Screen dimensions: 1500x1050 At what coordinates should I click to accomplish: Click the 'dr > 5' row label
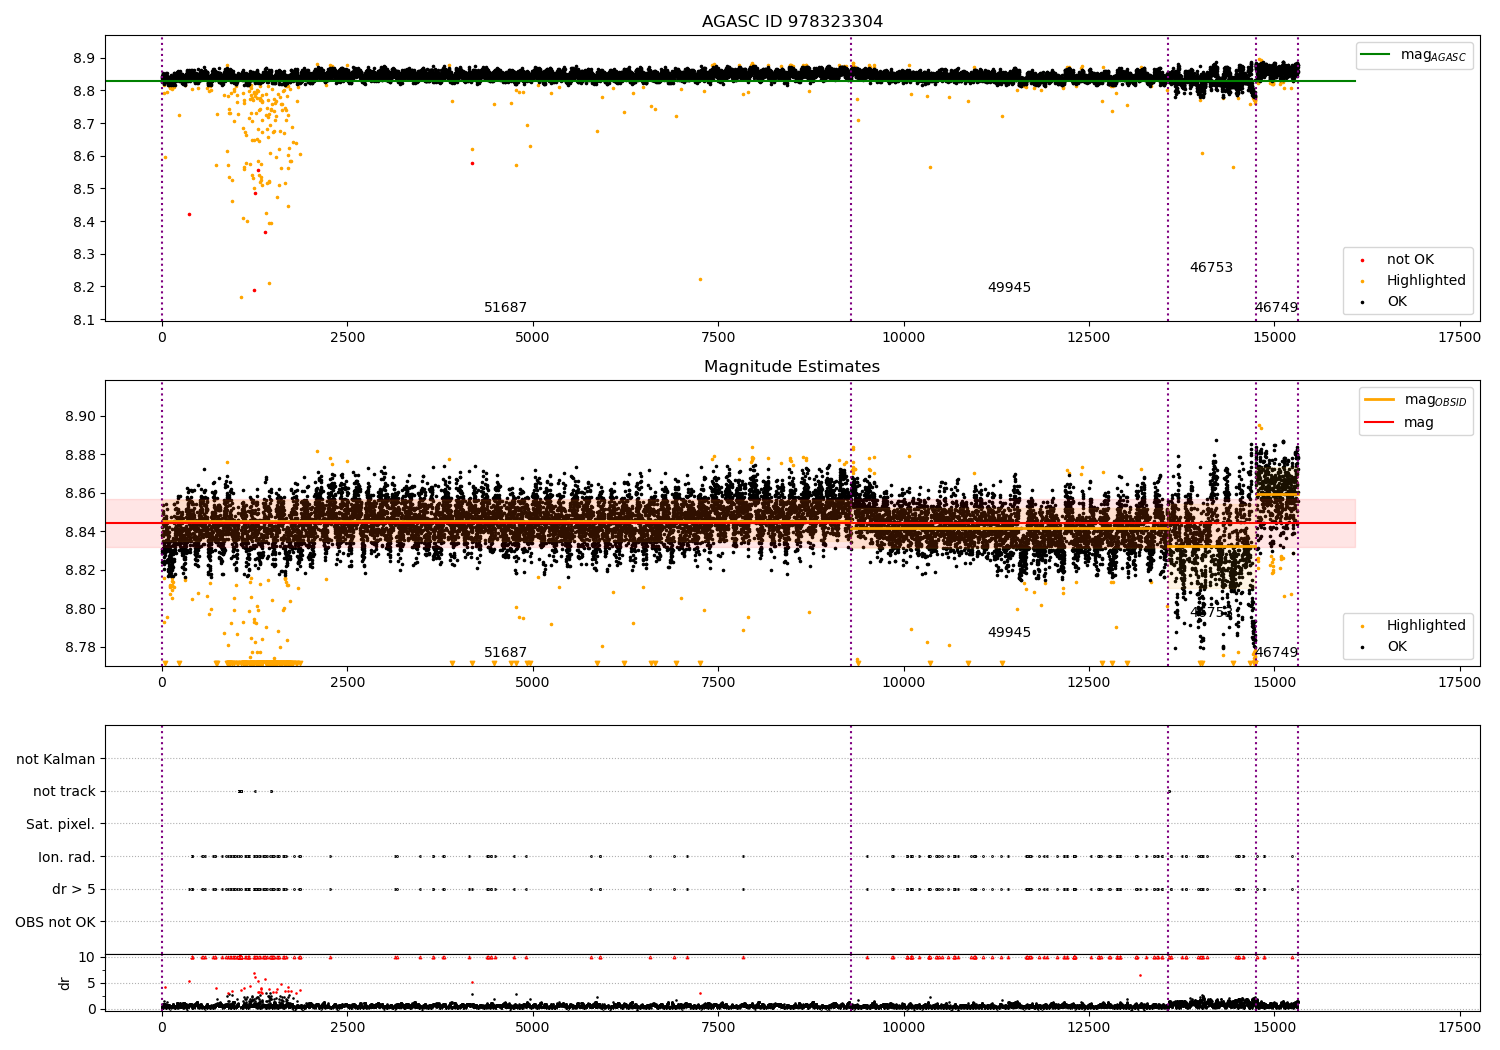74,890
